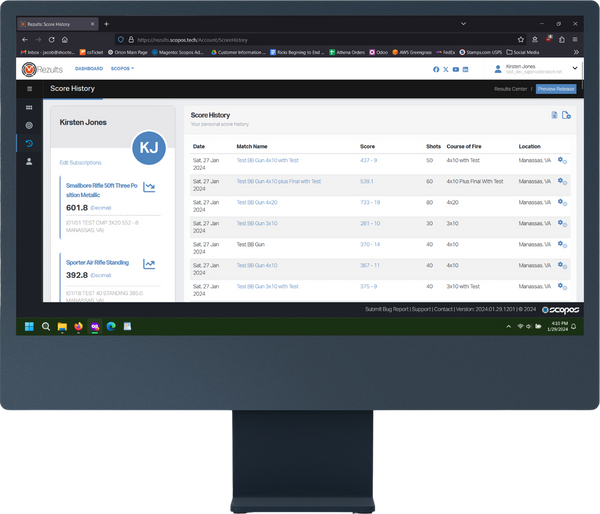This screenshot has width=600, height=514.
Task: Click the settings gear for the 437 - 9 score row
Action: pos(562,160)
